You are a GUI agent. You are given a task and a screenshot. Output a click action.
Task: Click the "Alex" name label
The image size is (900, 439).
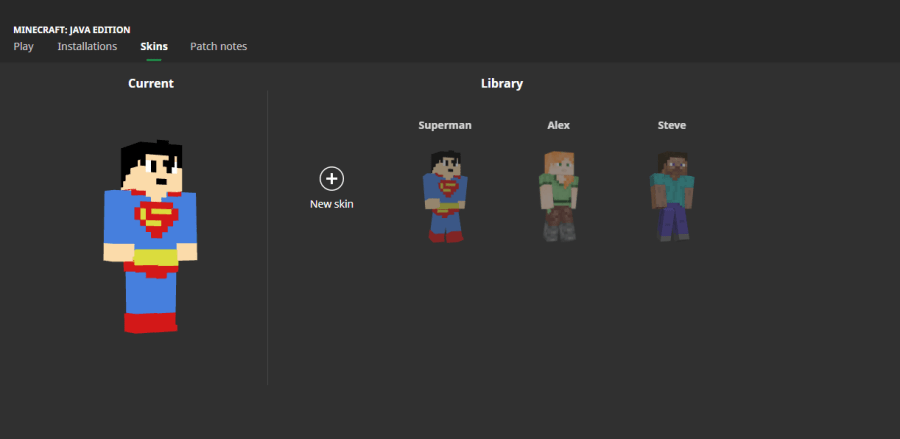(x=558, y=125)
